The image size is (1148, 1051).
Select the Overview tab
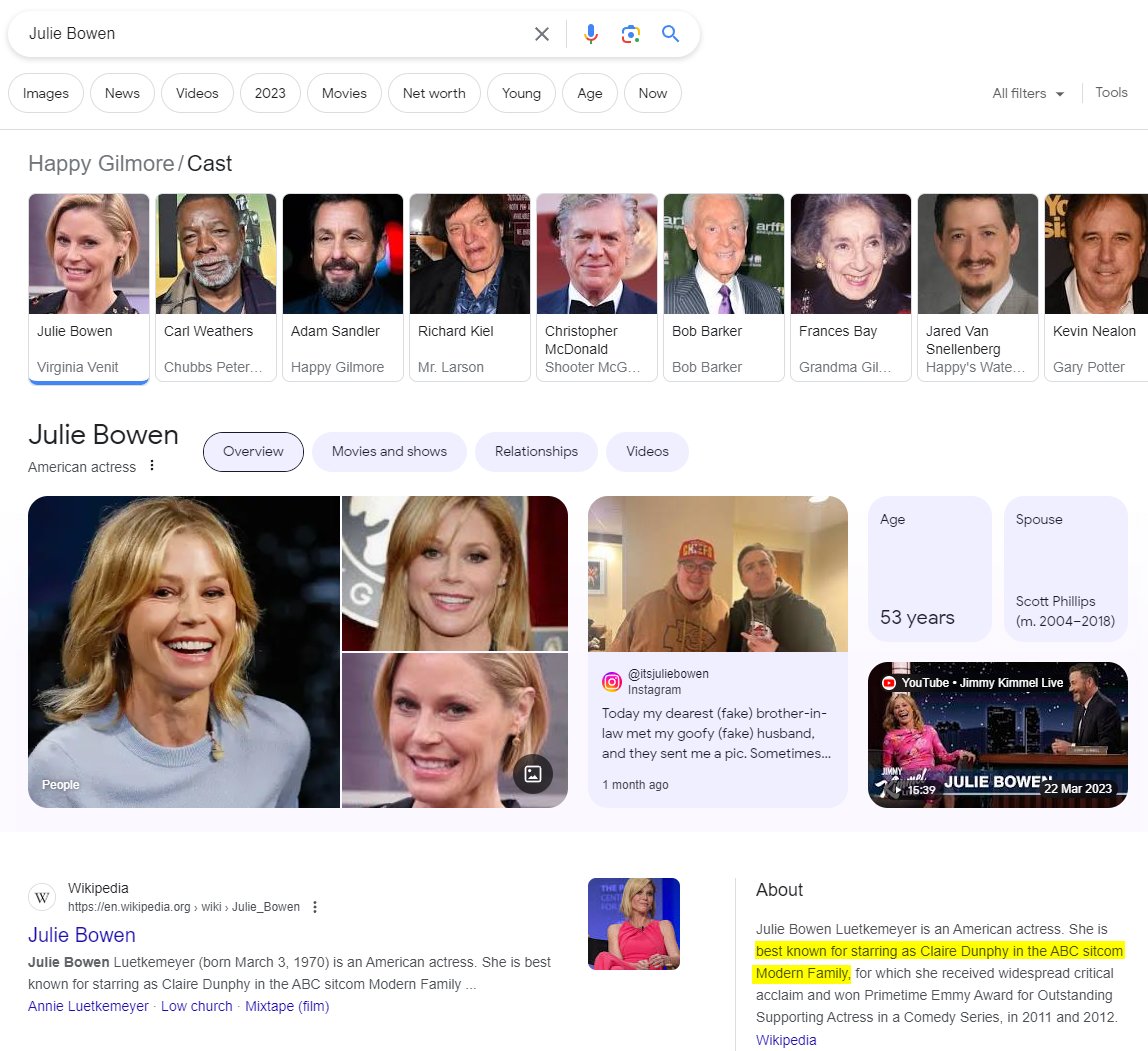[x=253, y=452]
